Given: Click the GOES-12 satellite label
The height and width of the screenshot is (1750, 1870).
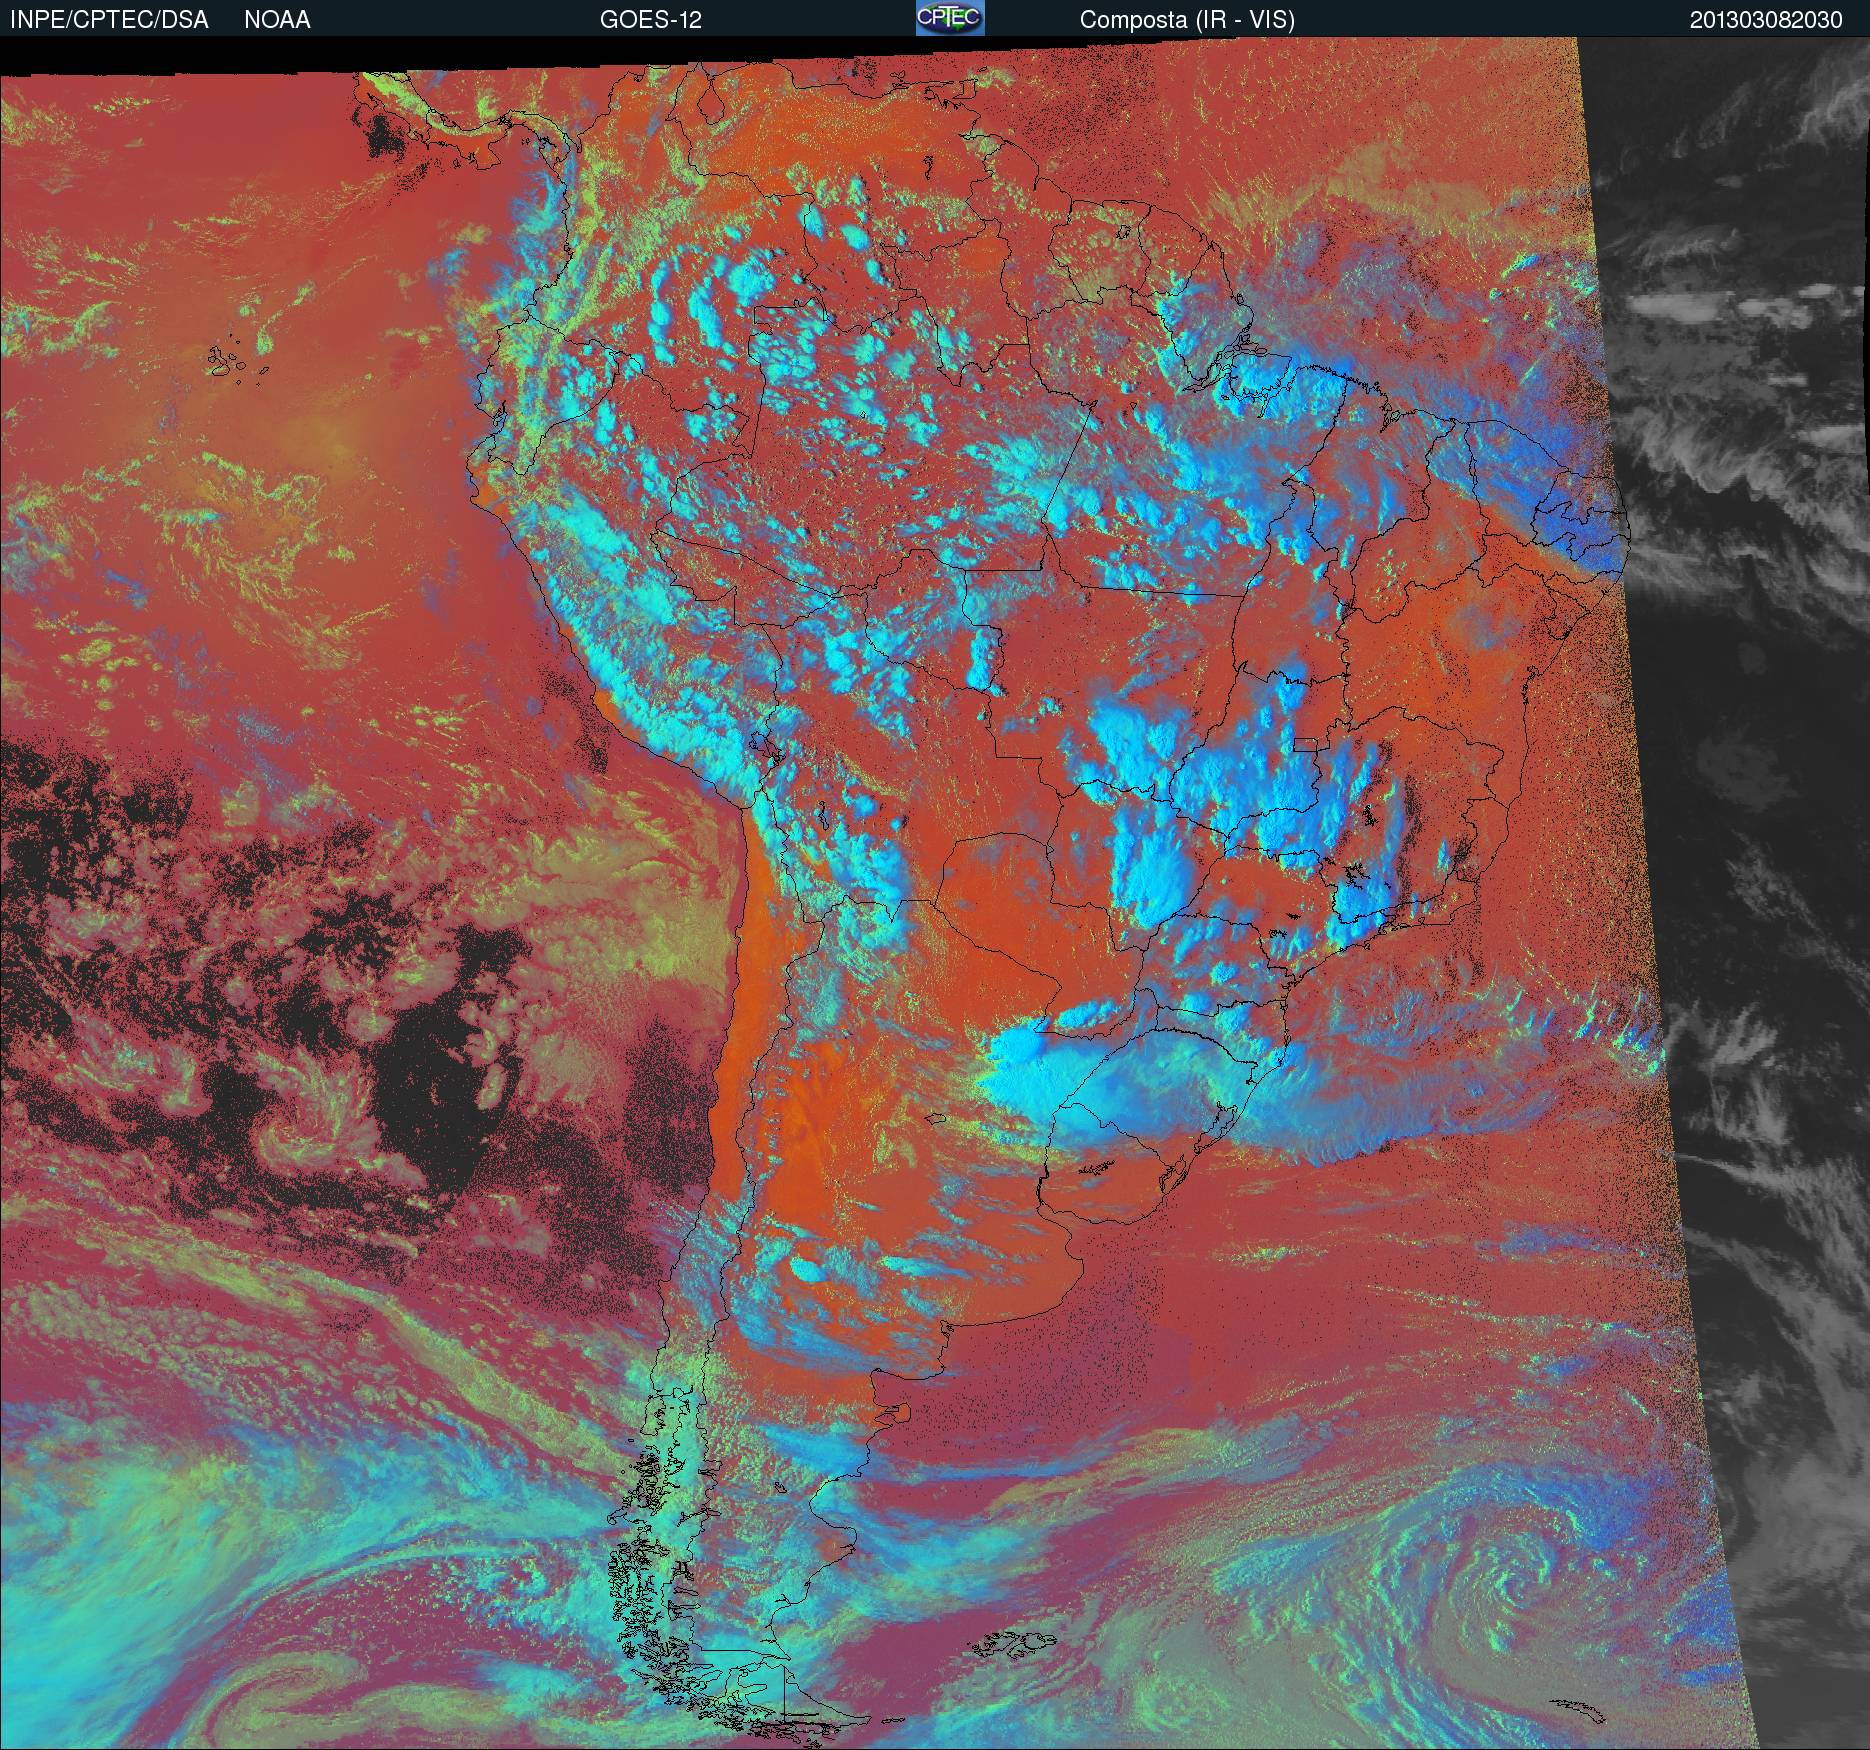Looking at the screenshot, I should pos(650,20).
